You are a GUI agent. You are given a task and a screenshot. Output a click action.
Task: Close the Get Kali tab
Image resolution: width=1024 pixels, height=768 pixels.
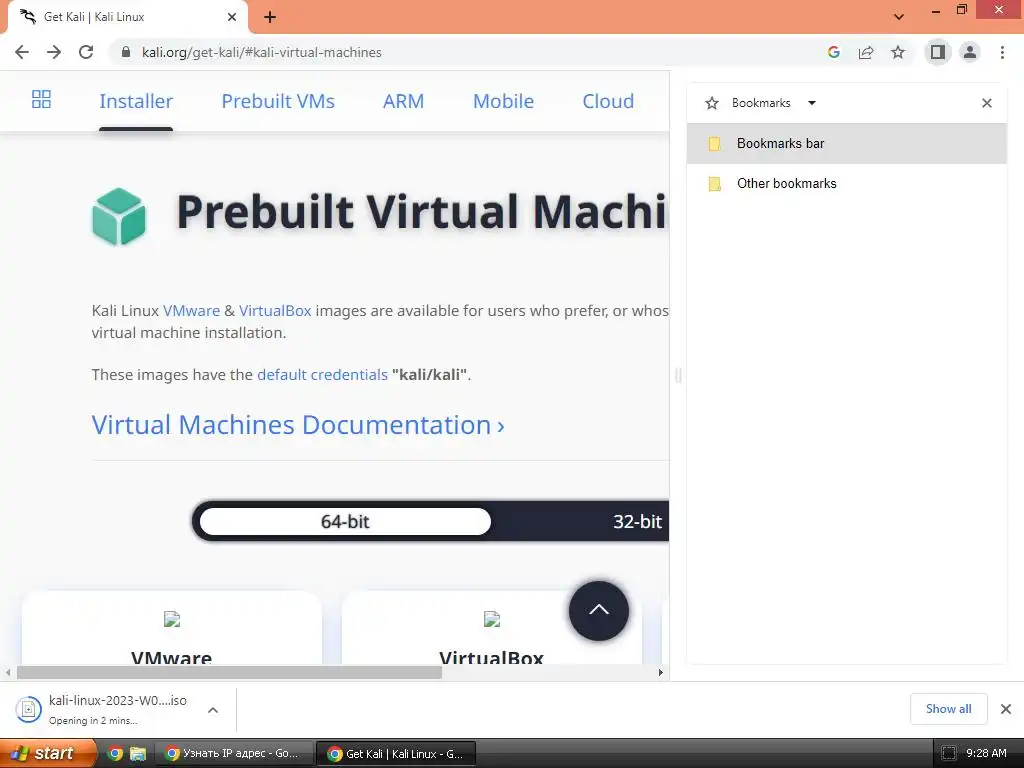pyautogui.click(x=232, y=17)
